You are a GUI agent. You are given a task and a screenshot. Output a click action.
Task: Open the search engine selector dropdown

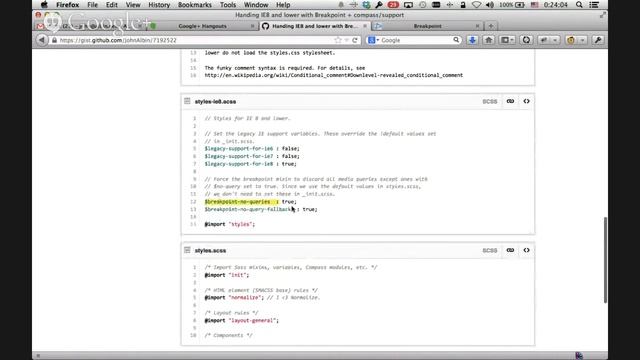(x=373, y=40)
